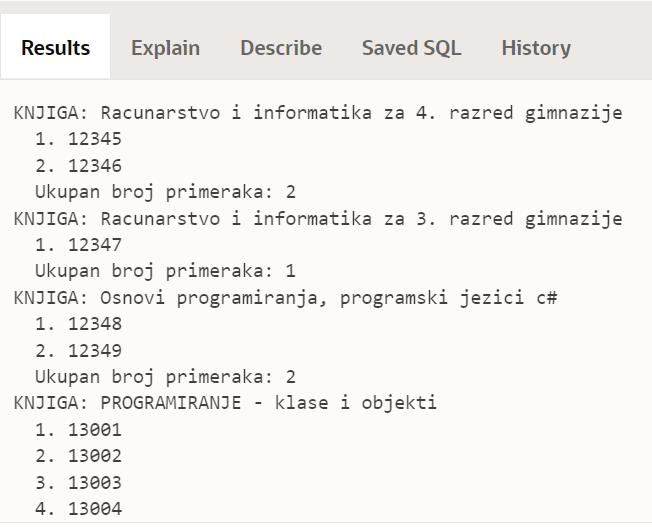Viewport: 652px width, 527px height.
Task: Click the output entry 13002
Action: point(78,456)
